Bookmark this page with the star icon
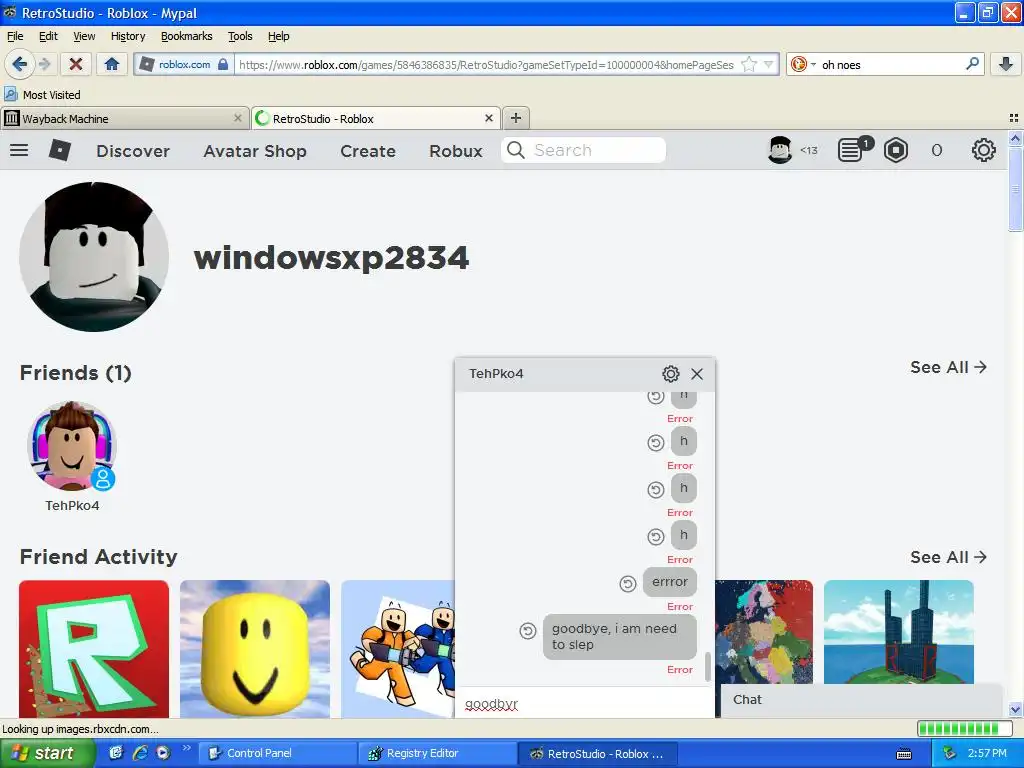Screen dimensions: 1024x768 pyautogui.click(x=749, y=64)
